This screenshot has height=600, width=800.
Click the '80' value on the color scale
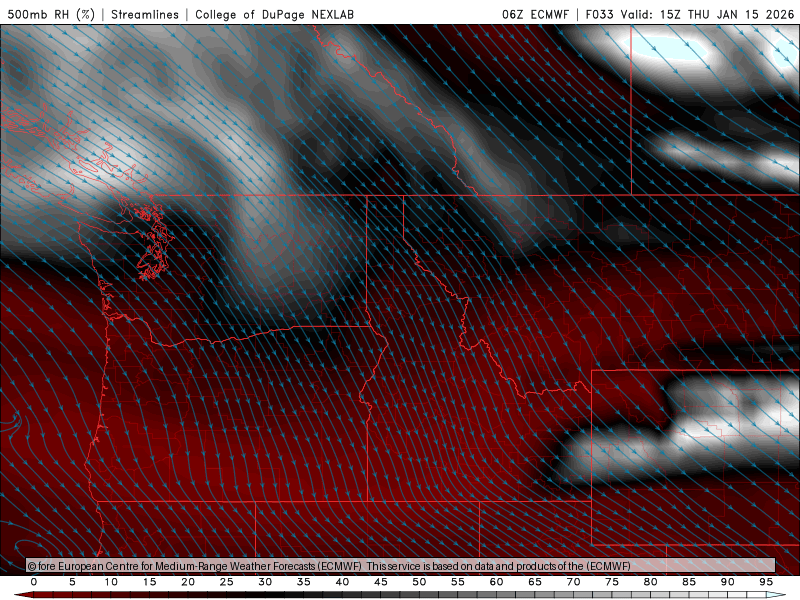(651, 582)
